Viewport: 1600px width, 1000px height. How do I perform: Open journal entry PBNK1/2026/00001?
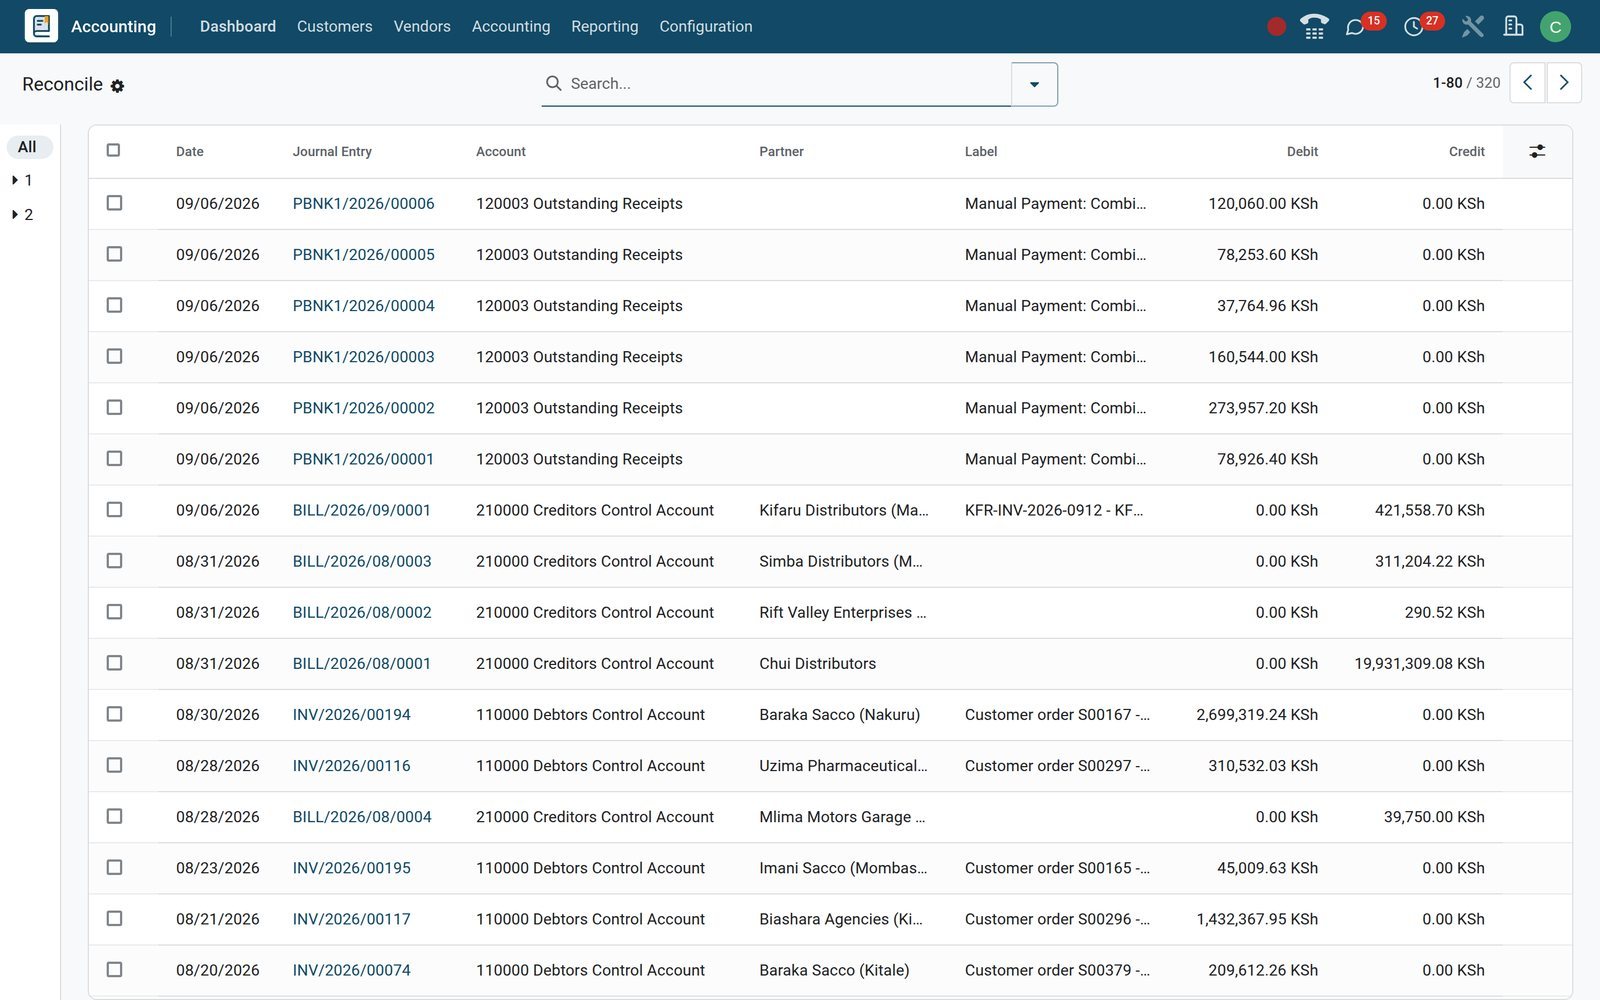(x=363, y=459)
